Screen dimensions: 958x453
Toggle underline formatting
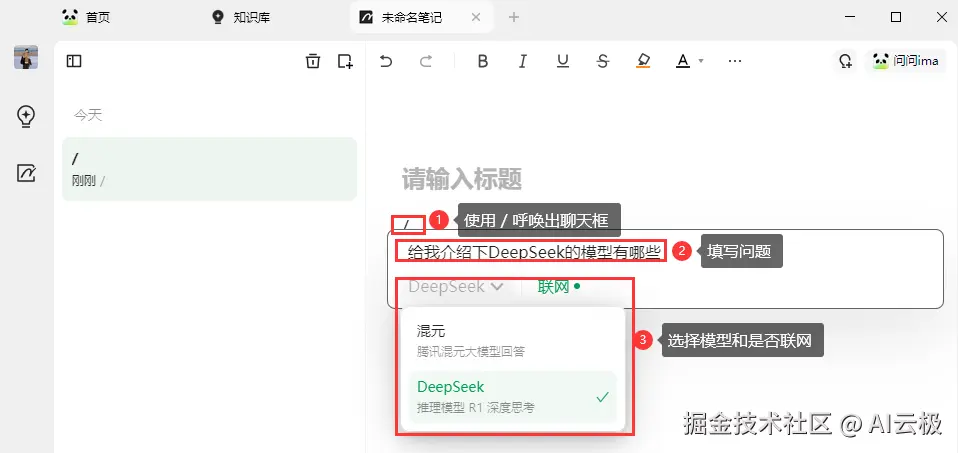(563, 61)
